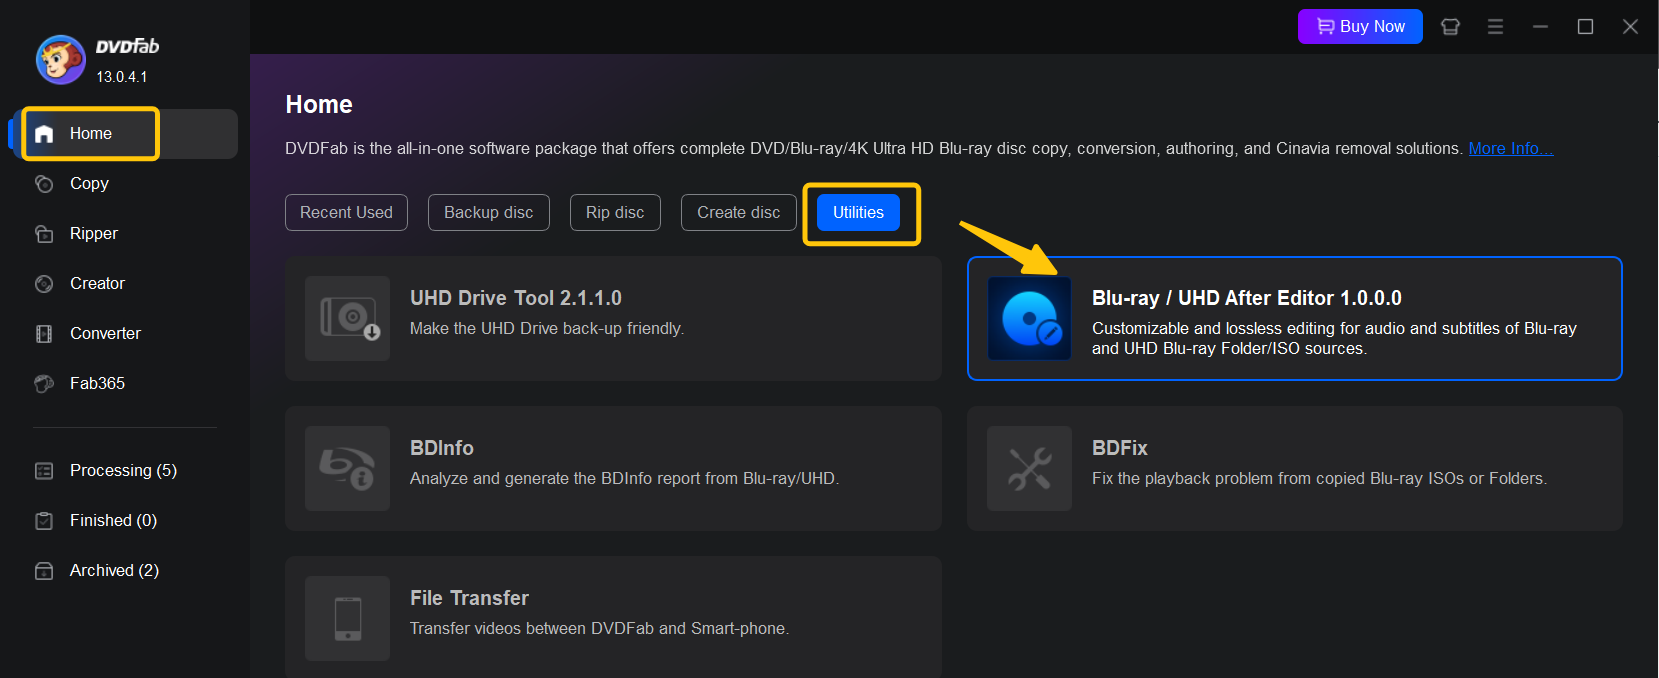Click 'Transfer videos between DVDFab and Smart-phone.' text

(x=599, y=629)
